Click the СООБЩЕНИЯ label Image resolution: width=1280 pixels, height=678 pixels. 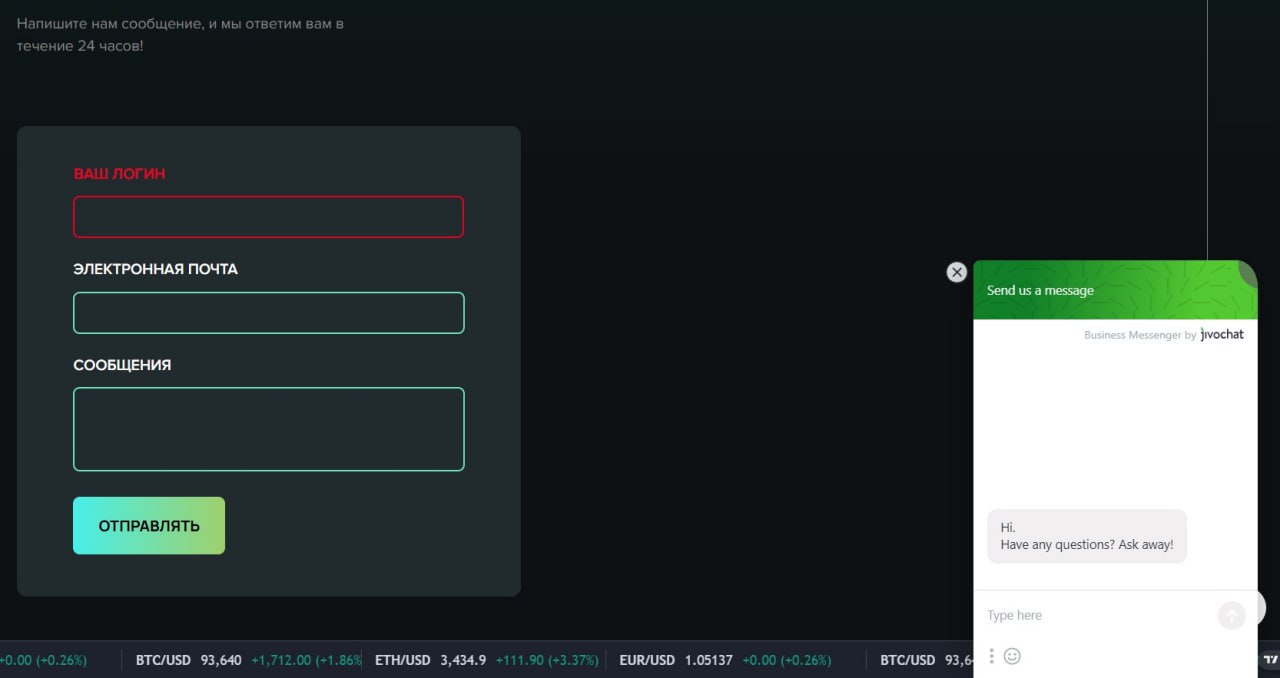click(x=122, y=365)
